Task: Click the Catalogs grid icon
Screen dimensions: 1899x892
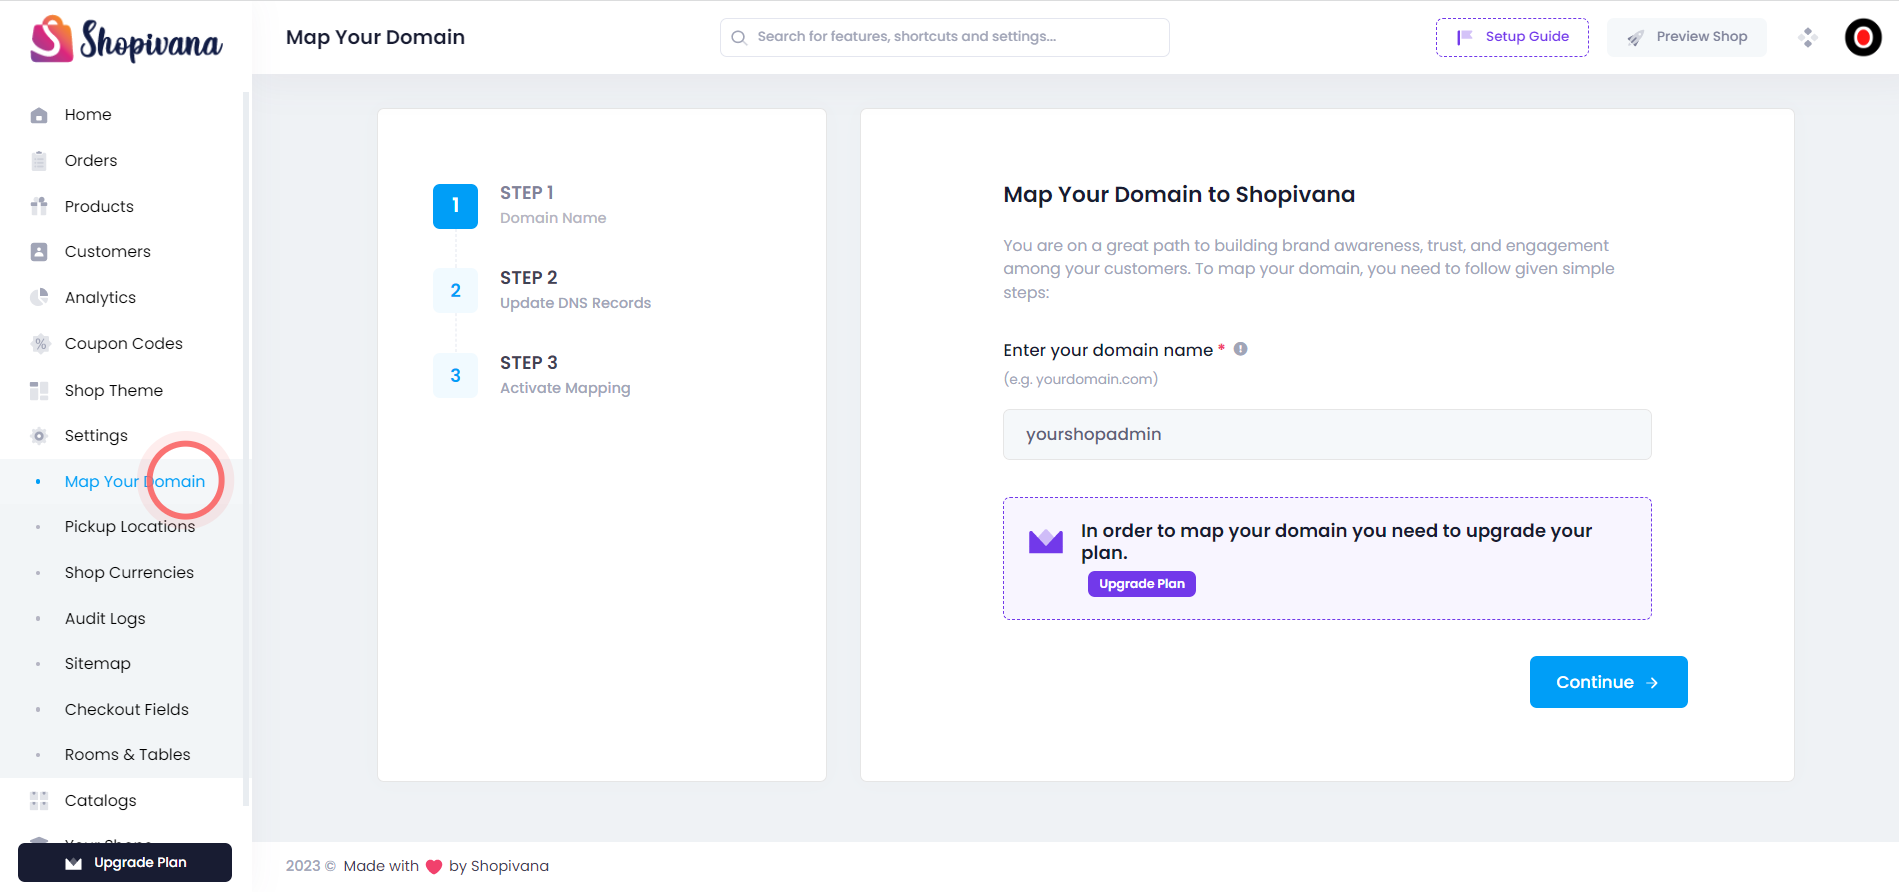Action: pos(39,800)
